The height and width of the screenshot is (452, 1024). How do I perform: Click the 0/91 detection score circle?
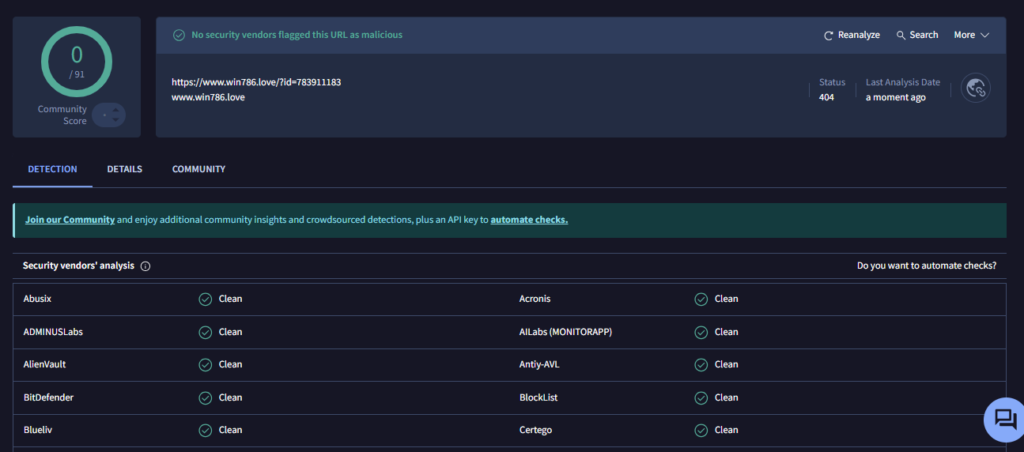76,60
